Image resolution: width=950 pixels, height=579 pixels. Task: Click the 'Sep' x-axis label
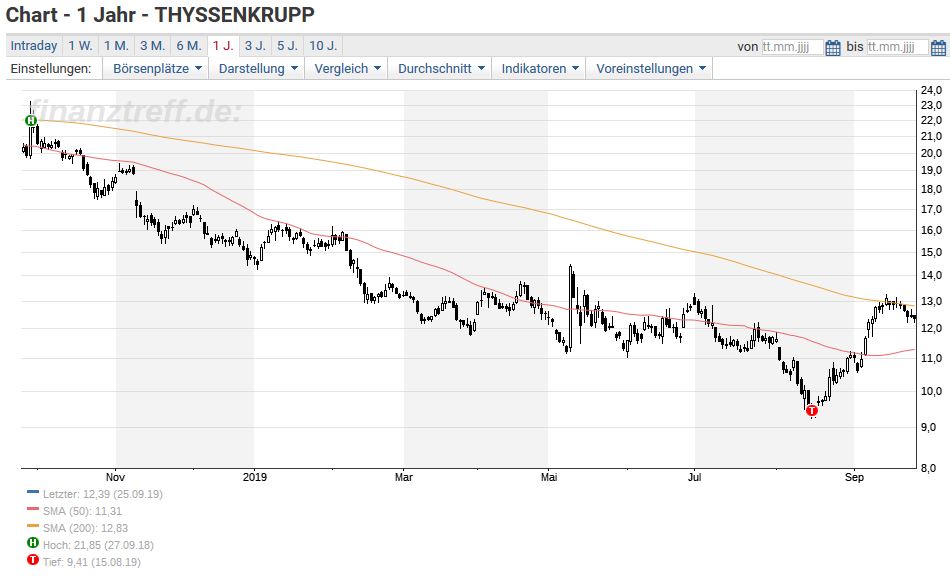(854, 477)
